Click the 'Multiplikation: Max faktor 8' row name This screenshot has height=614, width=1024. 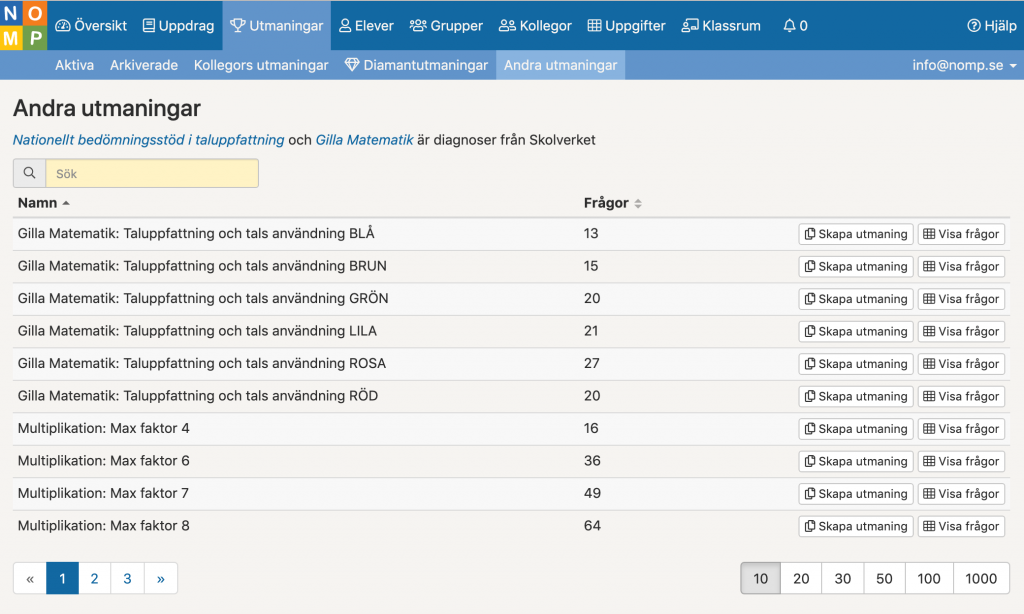pos(104,526)
